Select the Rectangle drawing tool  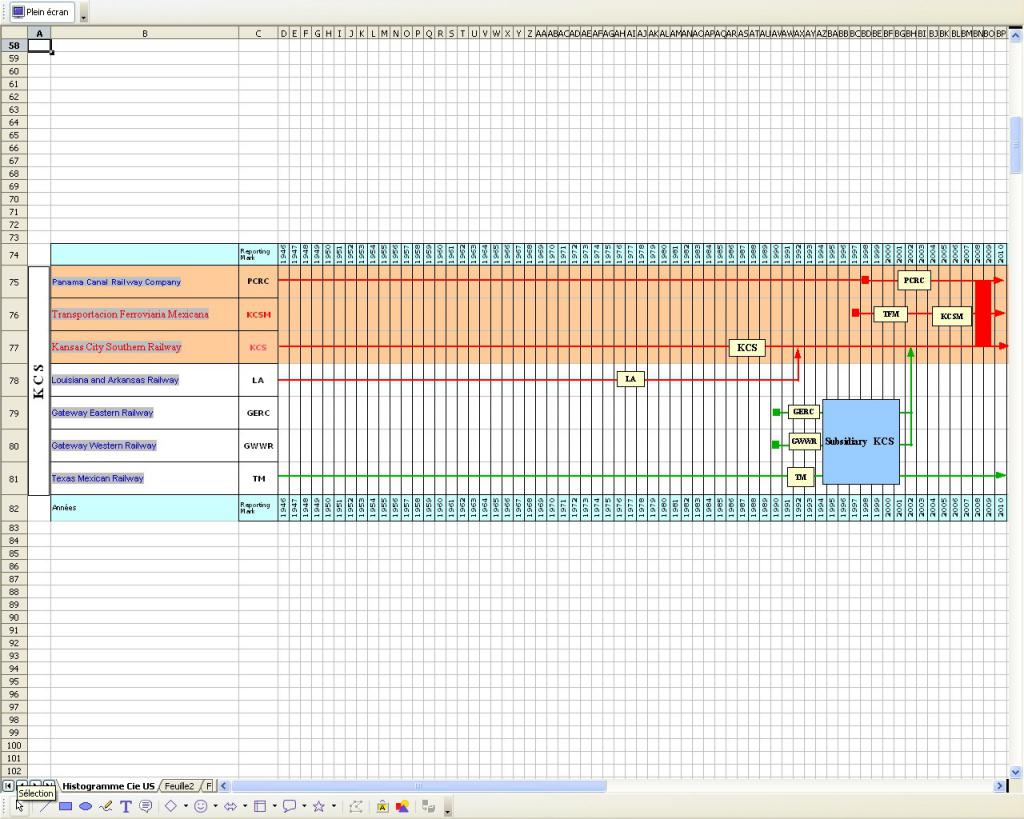pyautogui.click(x=65, y=807)
